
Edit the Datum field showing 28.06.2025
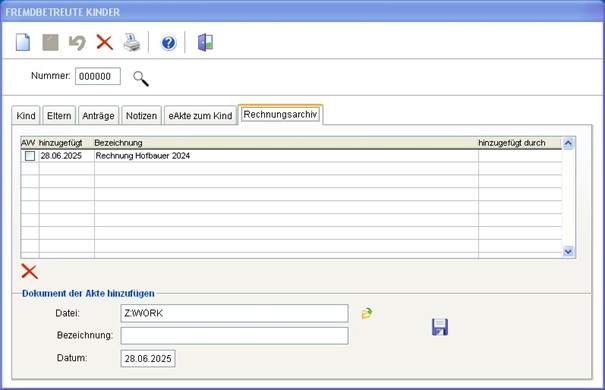[x=148, y=358]
